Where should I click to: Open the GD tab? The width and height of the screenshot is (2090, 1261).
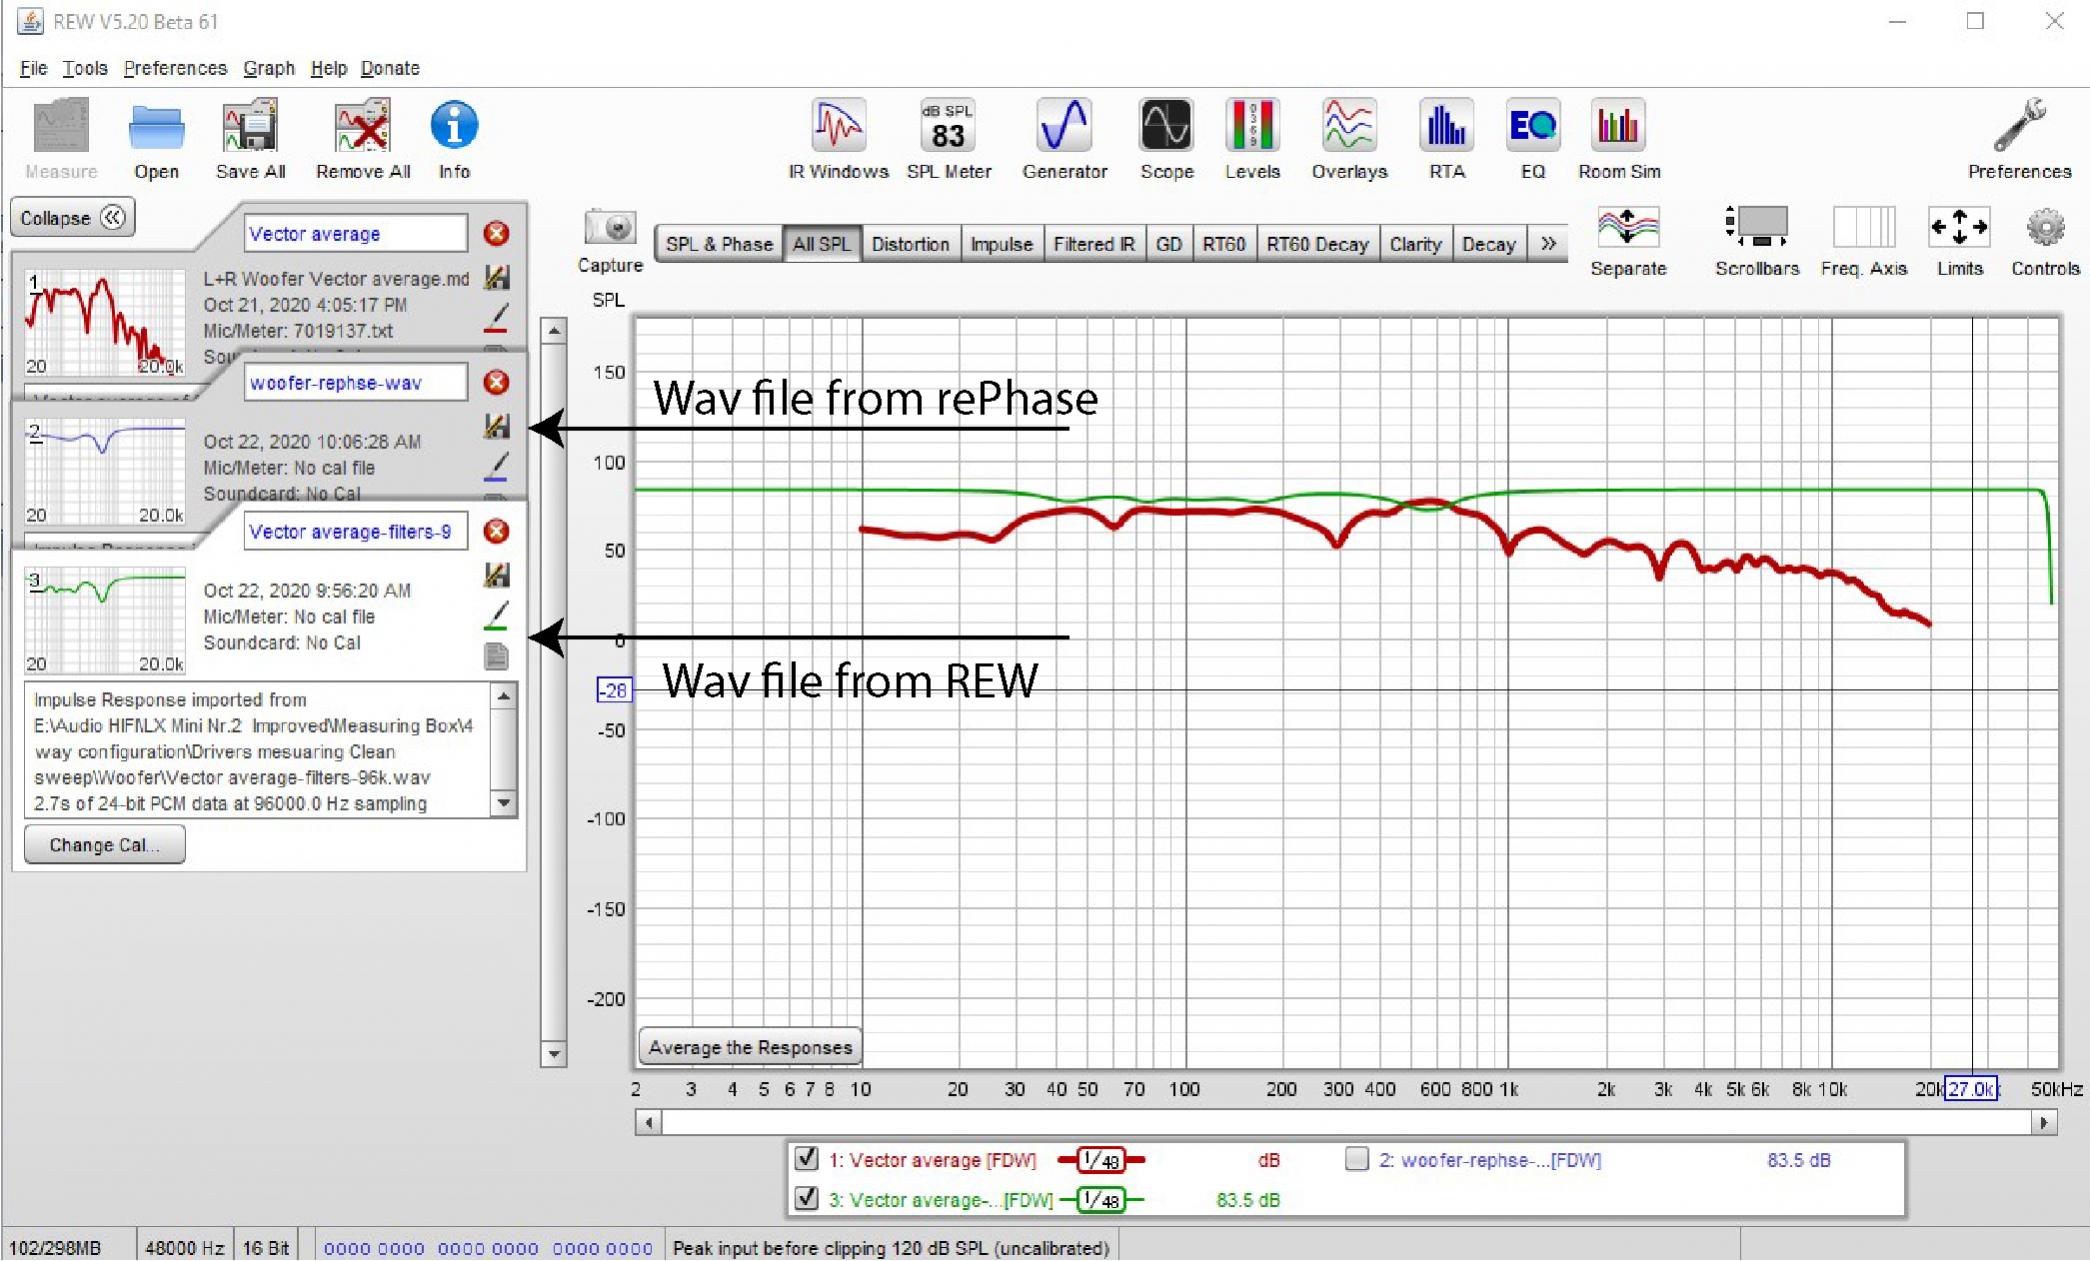[x=1169, y=243]
